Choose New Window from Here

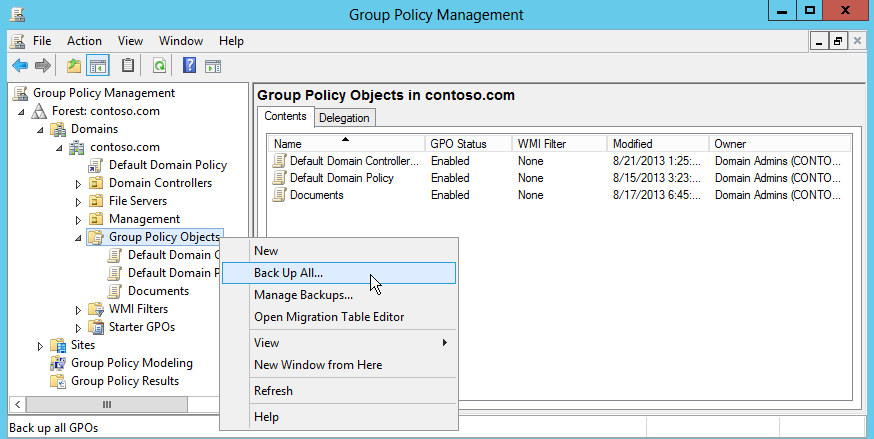(339, 365)
